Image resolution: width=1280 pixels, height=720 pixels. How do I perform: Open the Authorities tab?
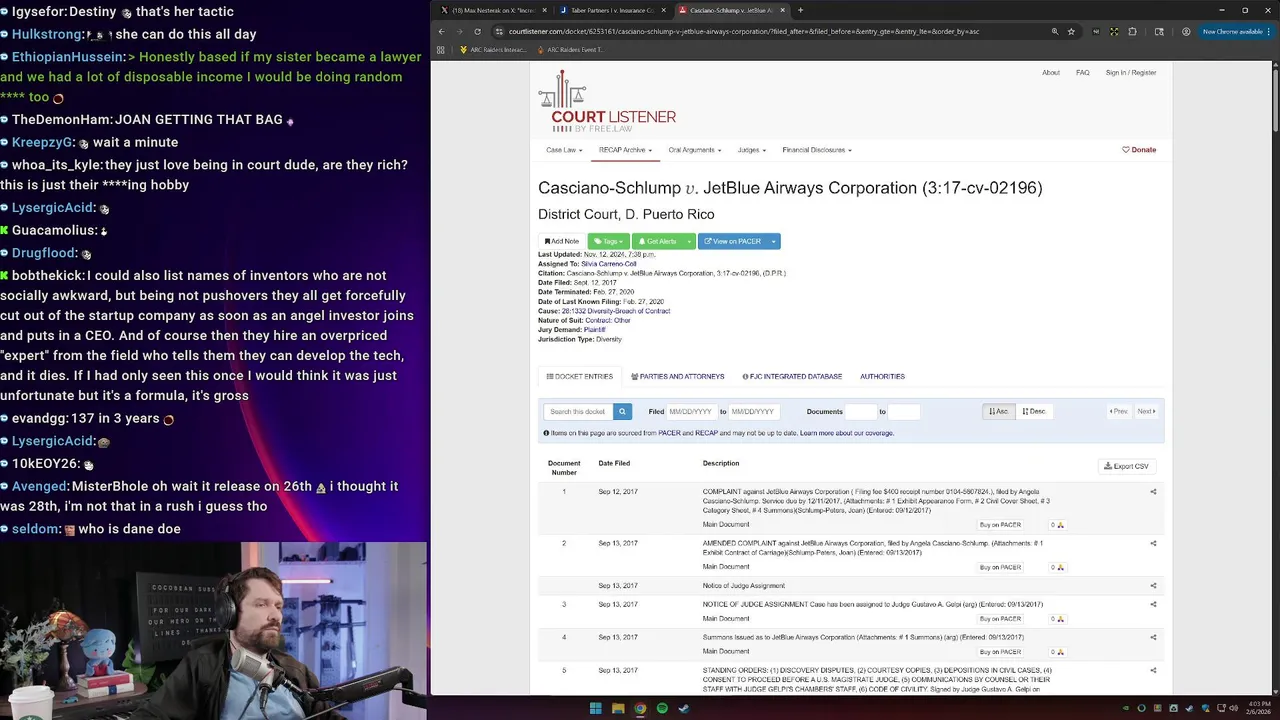point(882,377)
